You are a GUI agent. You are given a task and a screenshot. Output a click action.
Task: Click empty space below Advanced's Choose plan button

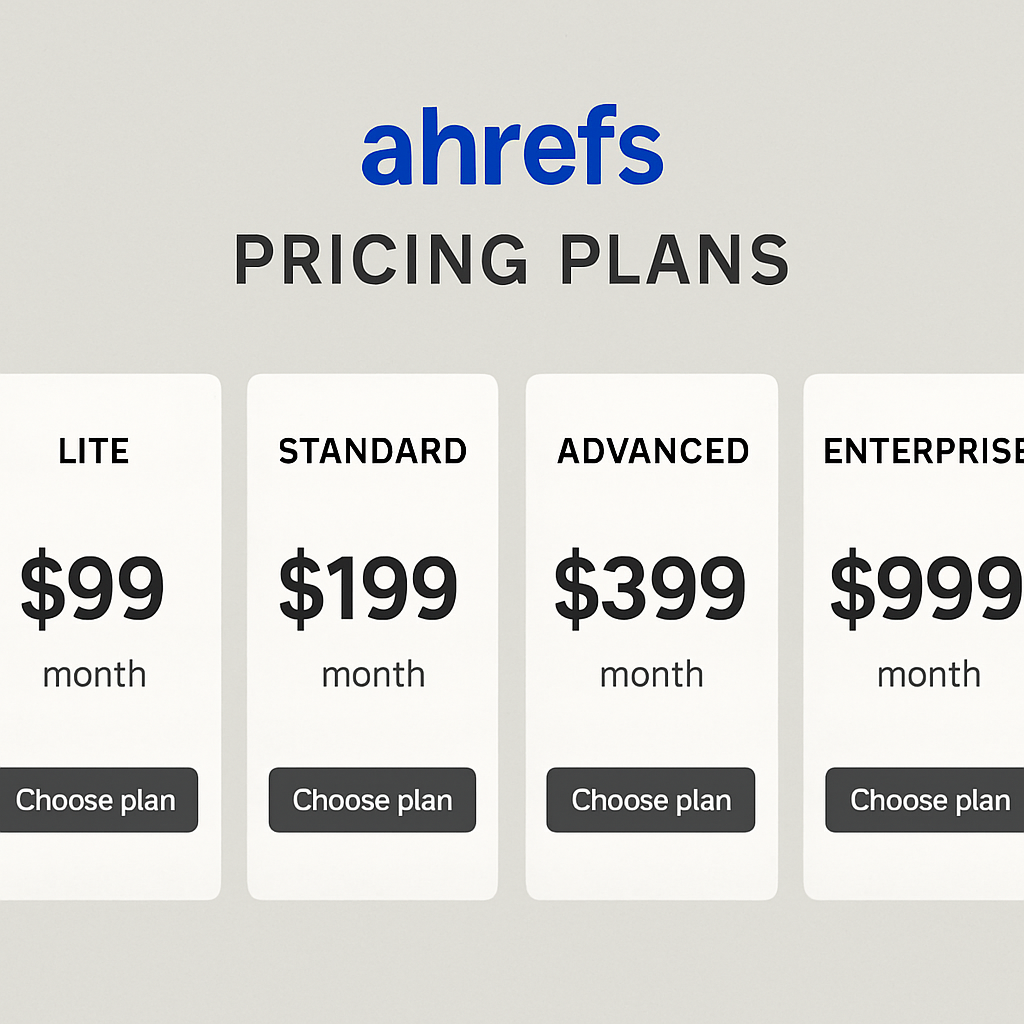pyautogui.click(x=651, y=866)
